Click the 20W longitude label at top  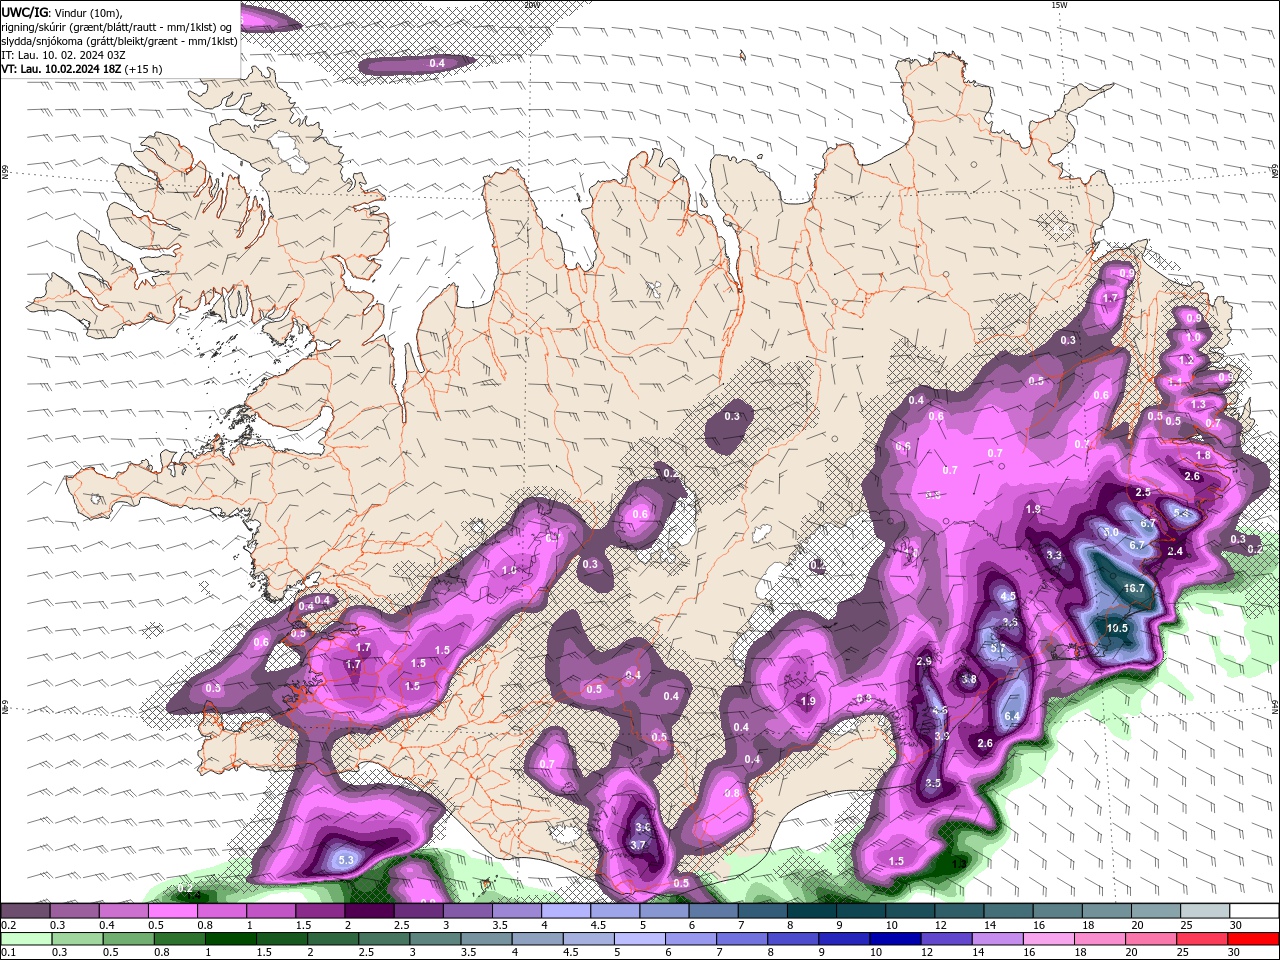(532, 5)
